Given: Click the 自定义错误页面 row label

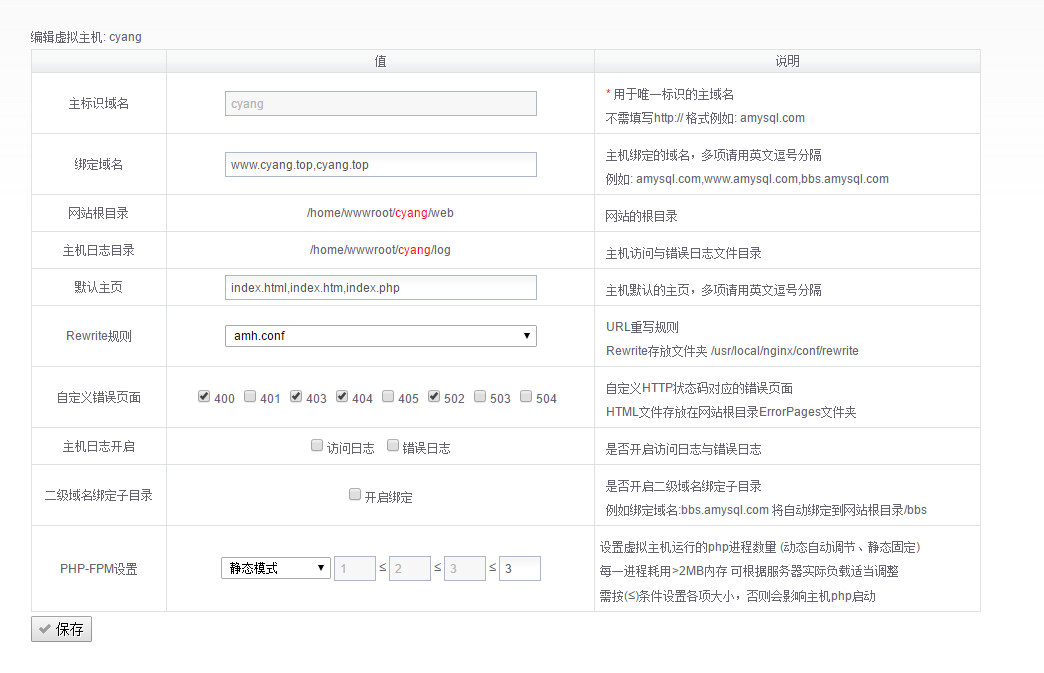Looking at the screenshot, I should 99,397.
